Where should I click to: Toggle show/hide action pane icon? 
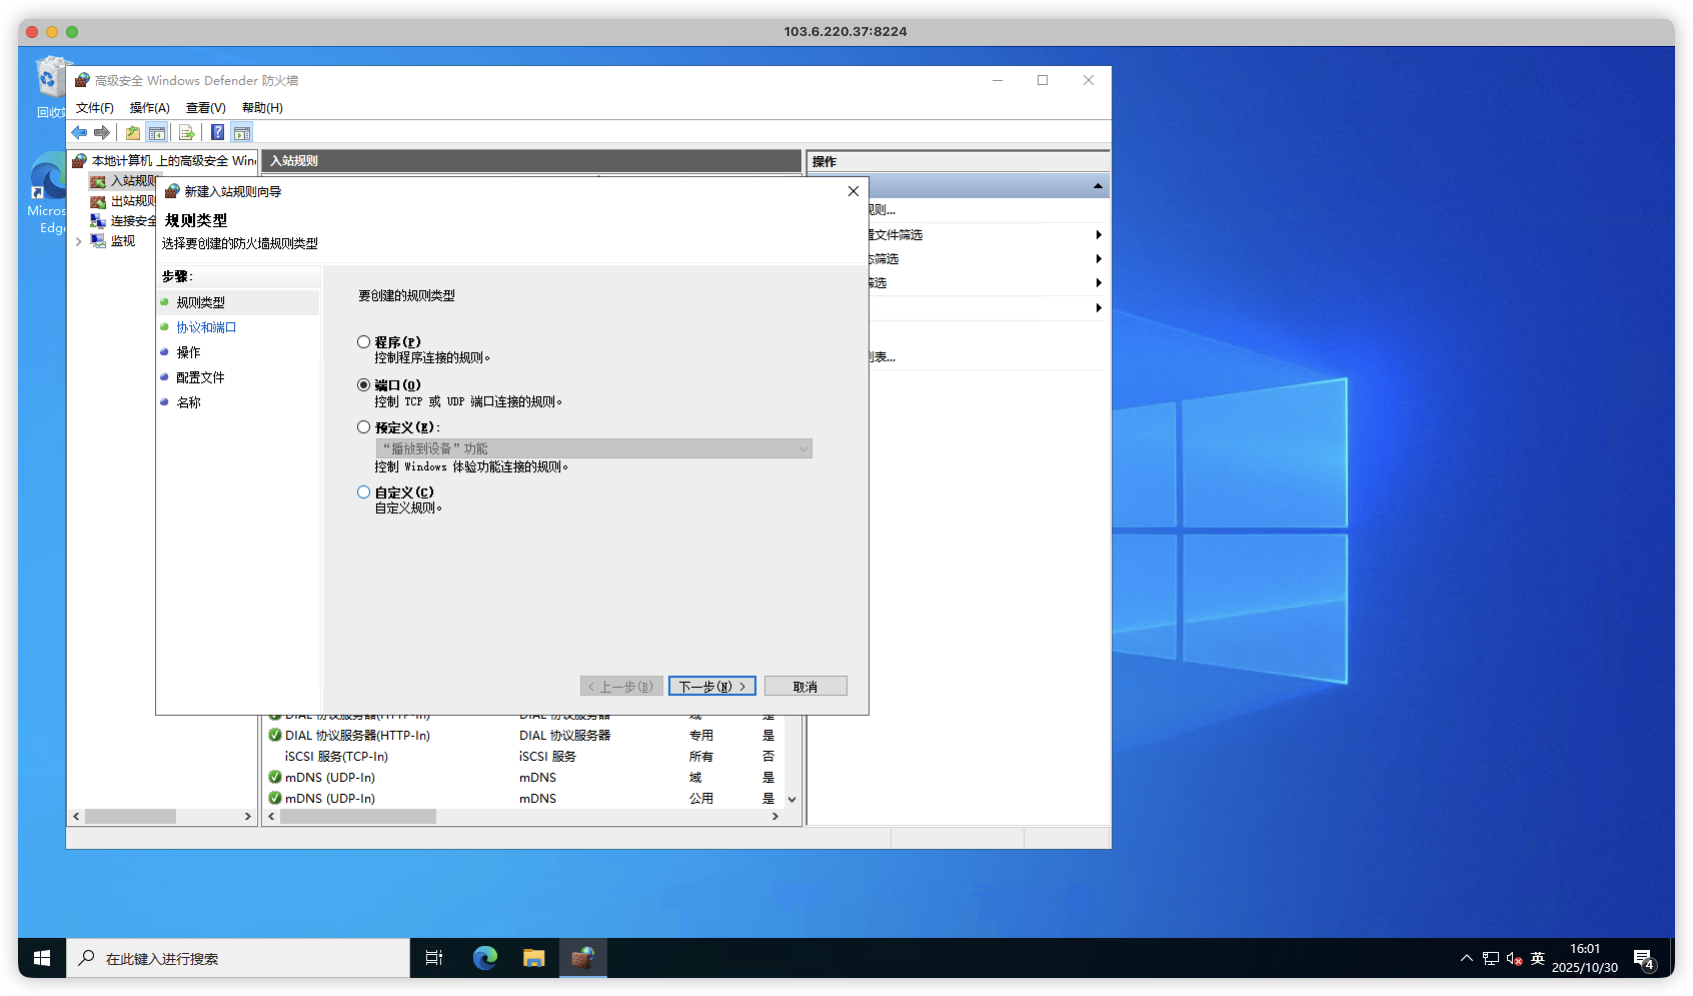pyautogui.click(x=242, y=133)
